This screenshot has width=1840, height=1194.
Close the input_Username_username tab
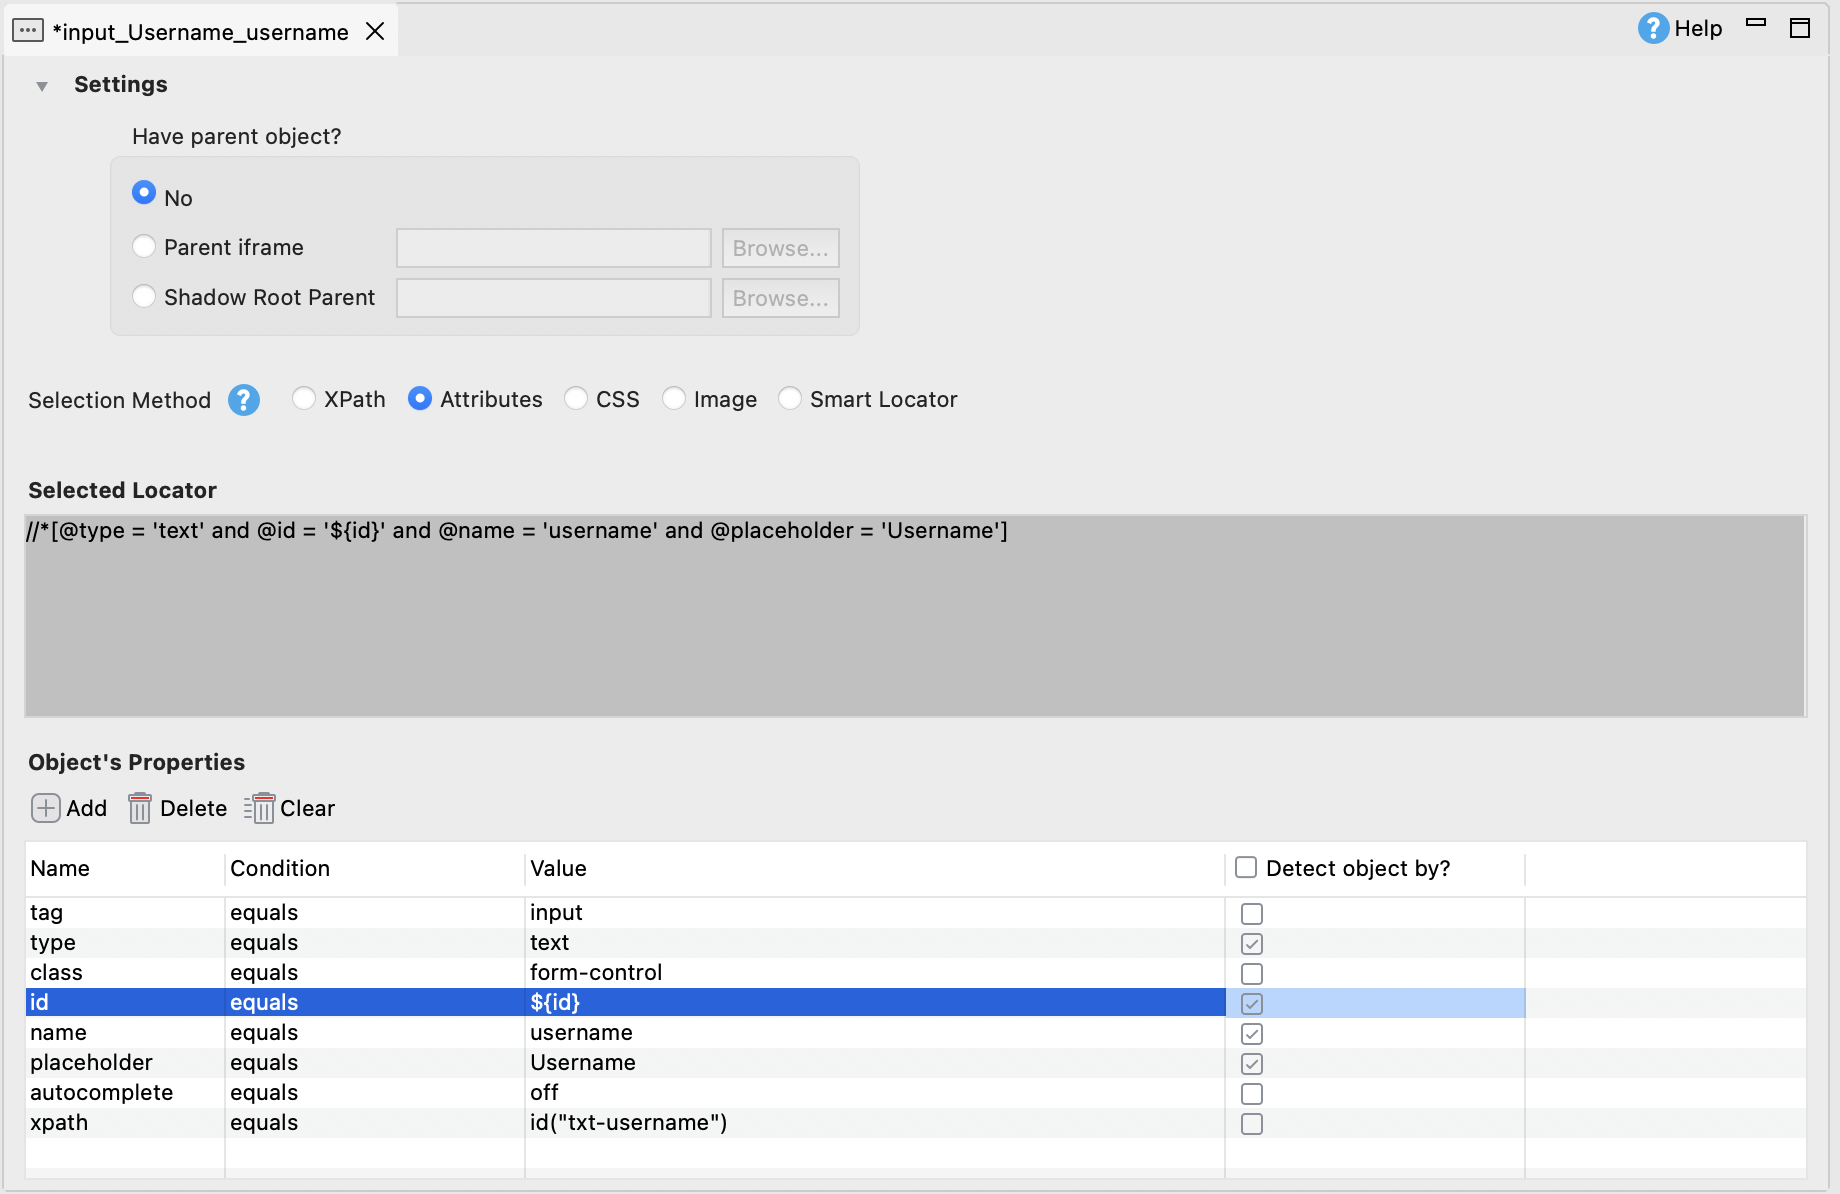click(375, 31)
